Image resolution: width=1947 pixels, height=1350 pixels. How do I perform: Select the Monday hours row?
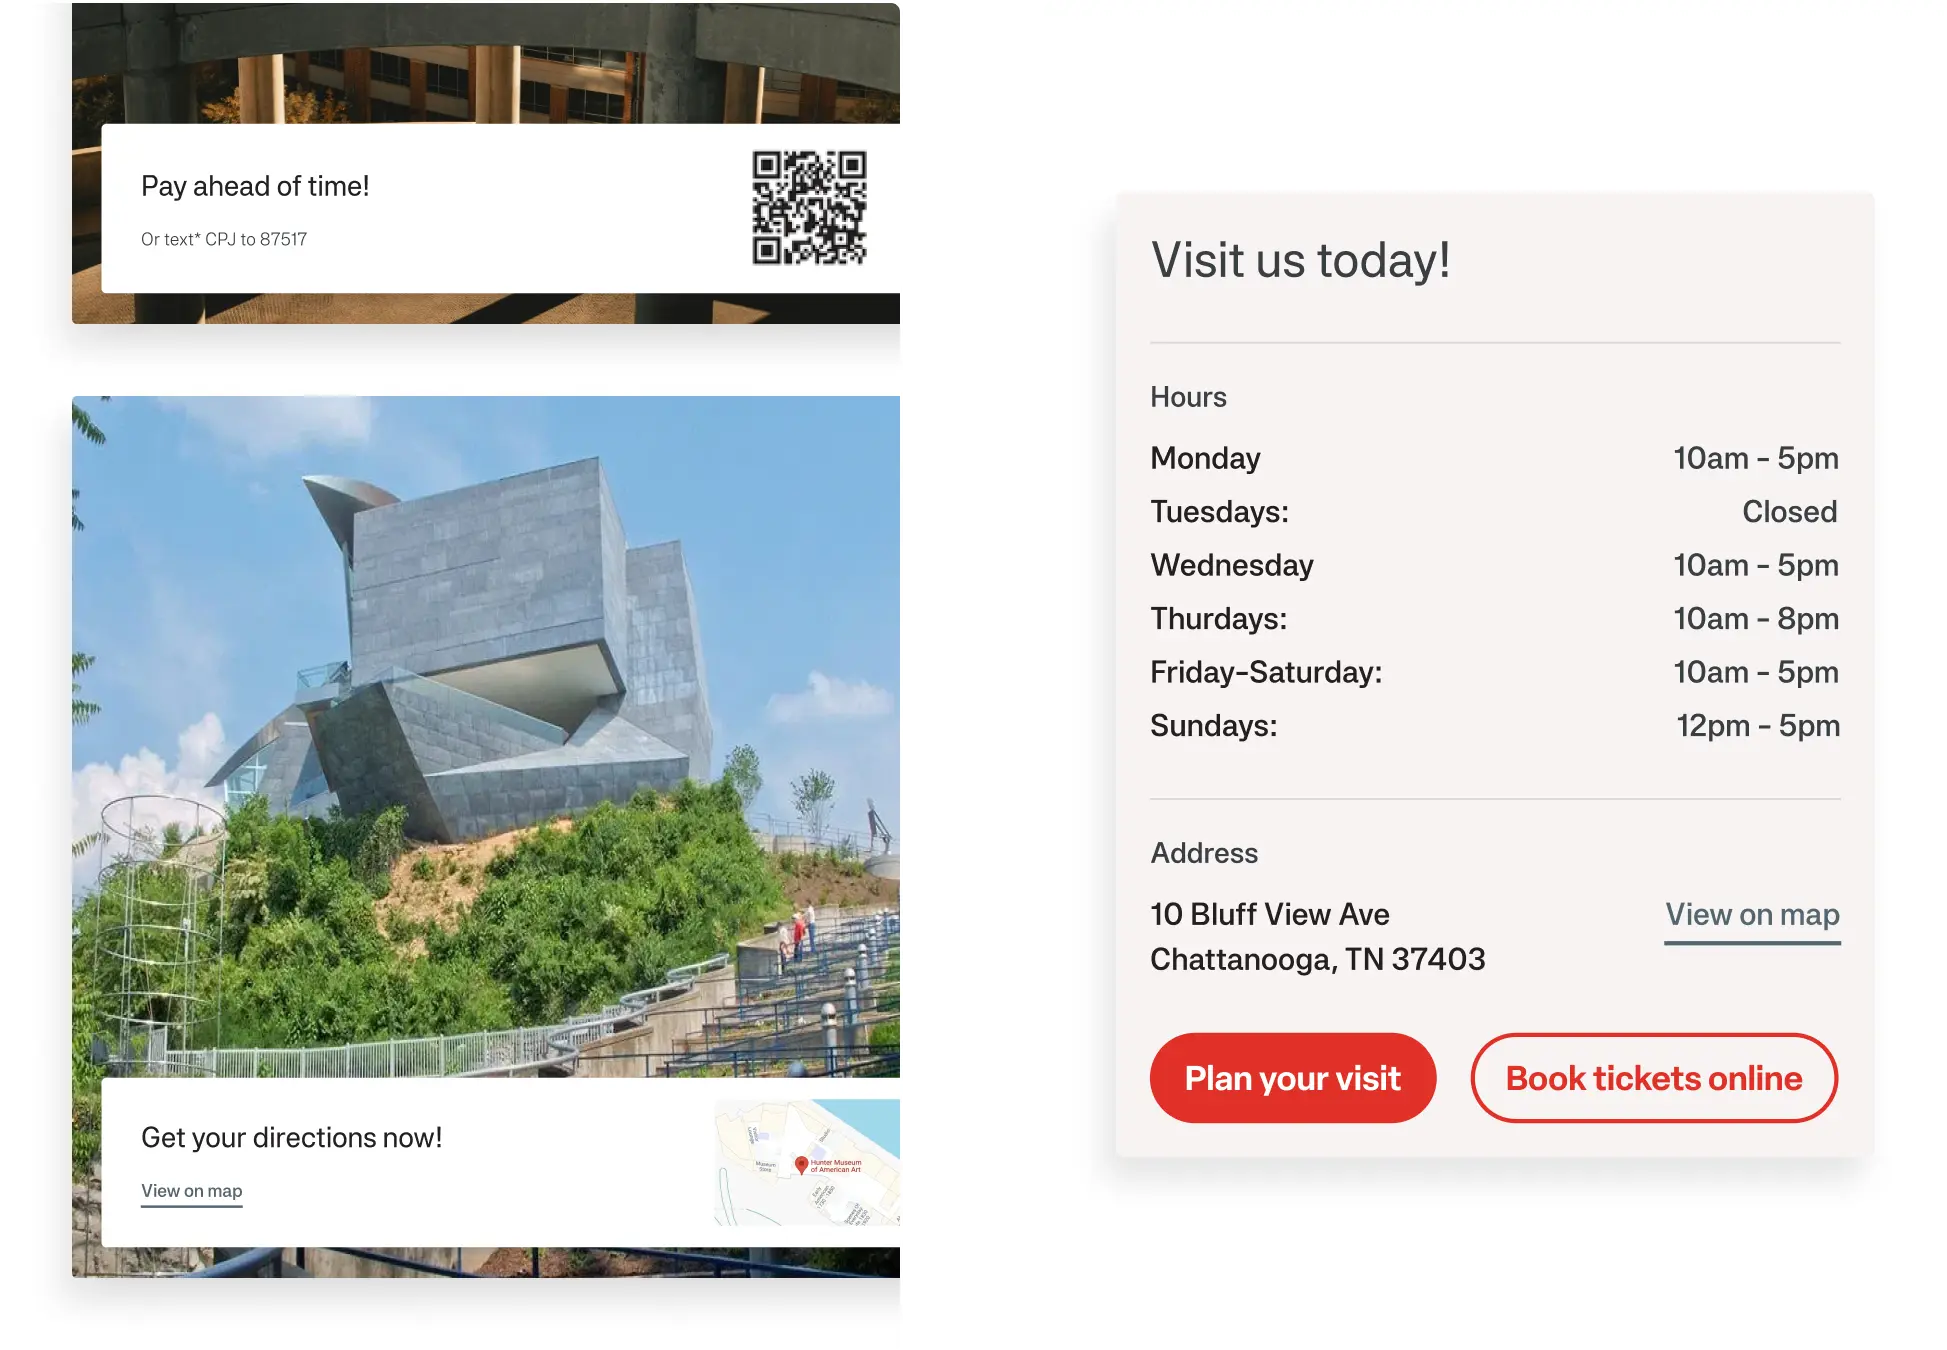coord(1495,458)
